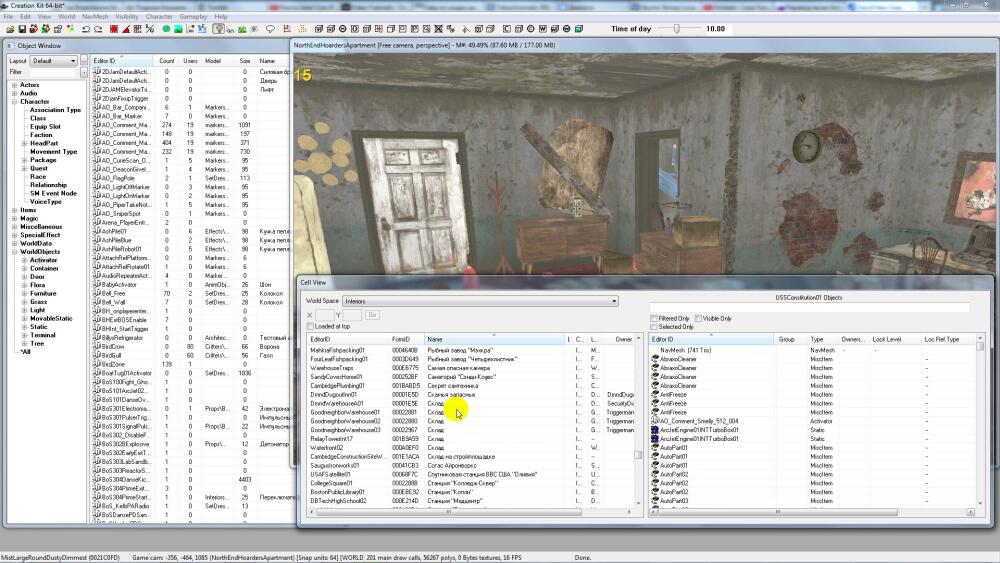Select the BostonPublicLibrary01 cell row

coord(472,492)
